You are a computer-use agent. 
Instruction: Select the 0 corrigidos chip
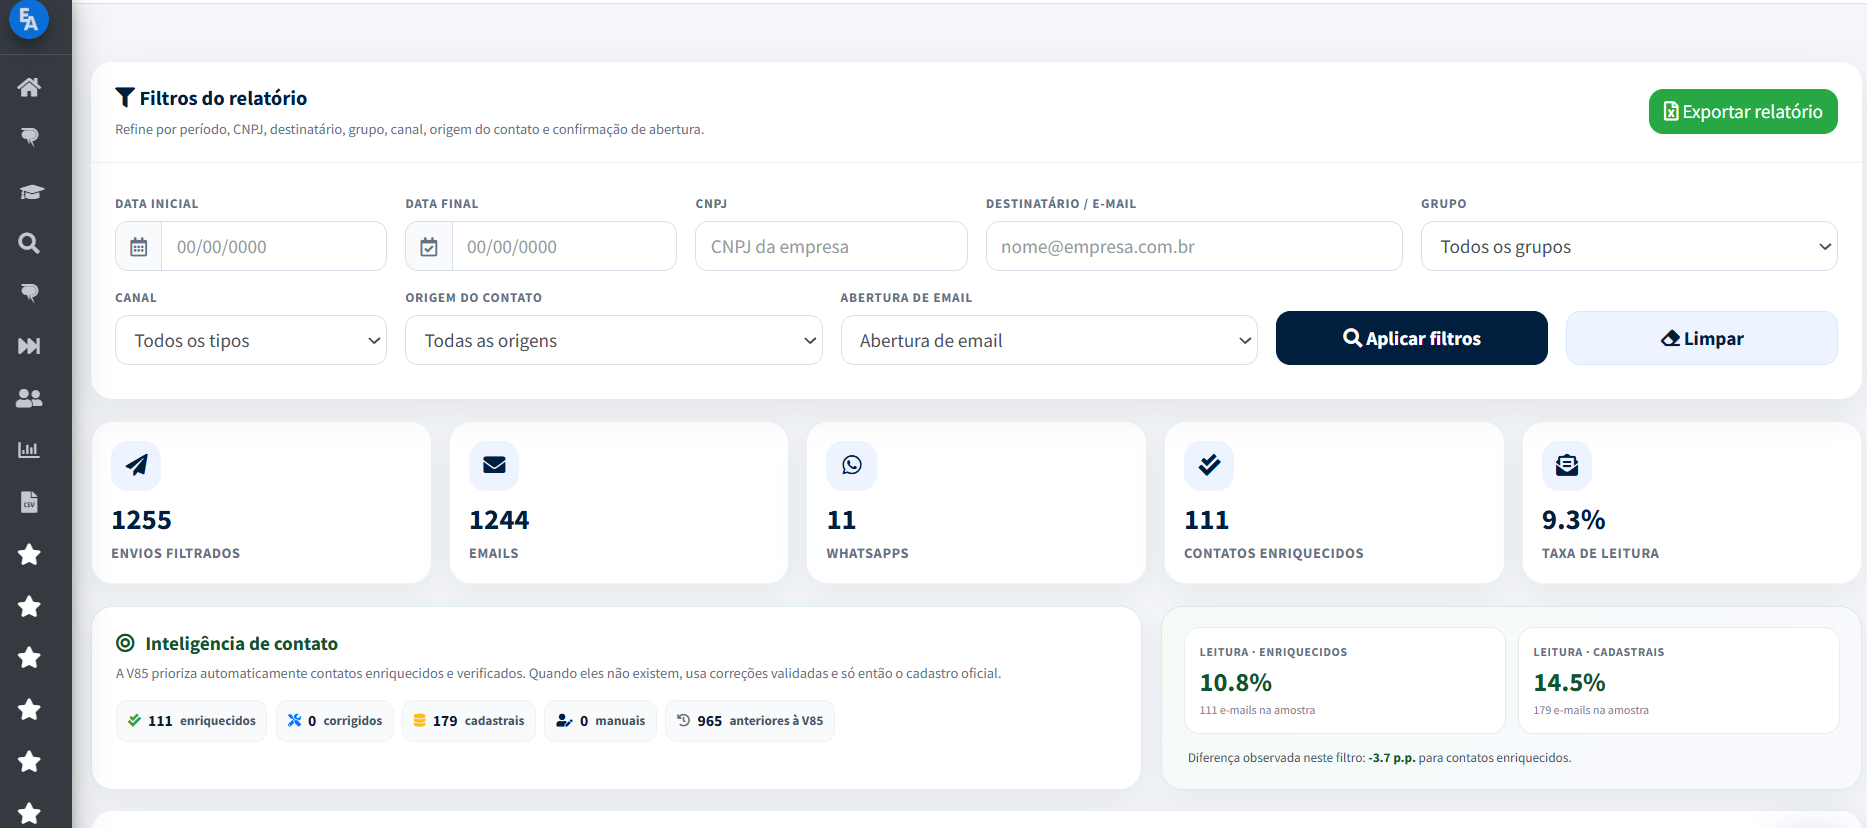pyautogui.click(x=335, y=721)
